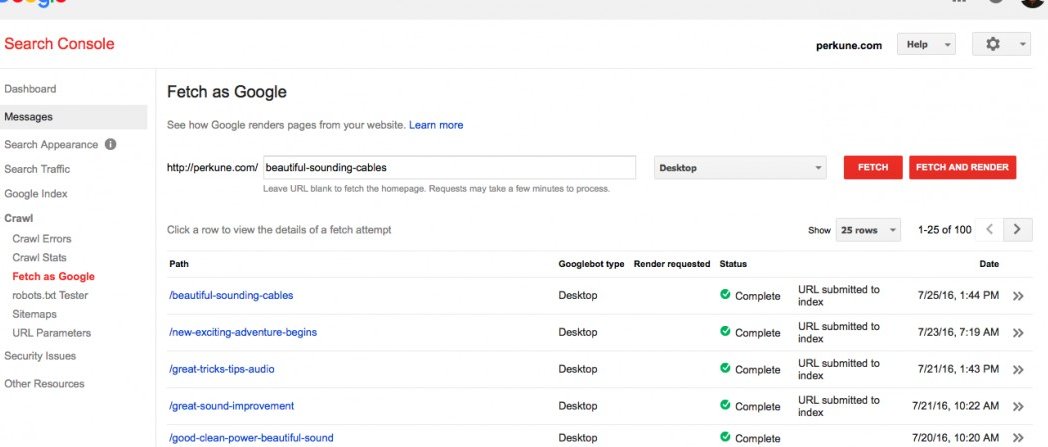This screenshot has height=447, width=1048.
Task: Click green Complete check for great-tricks-tips-audio
Action: click(x=725, y=368)
